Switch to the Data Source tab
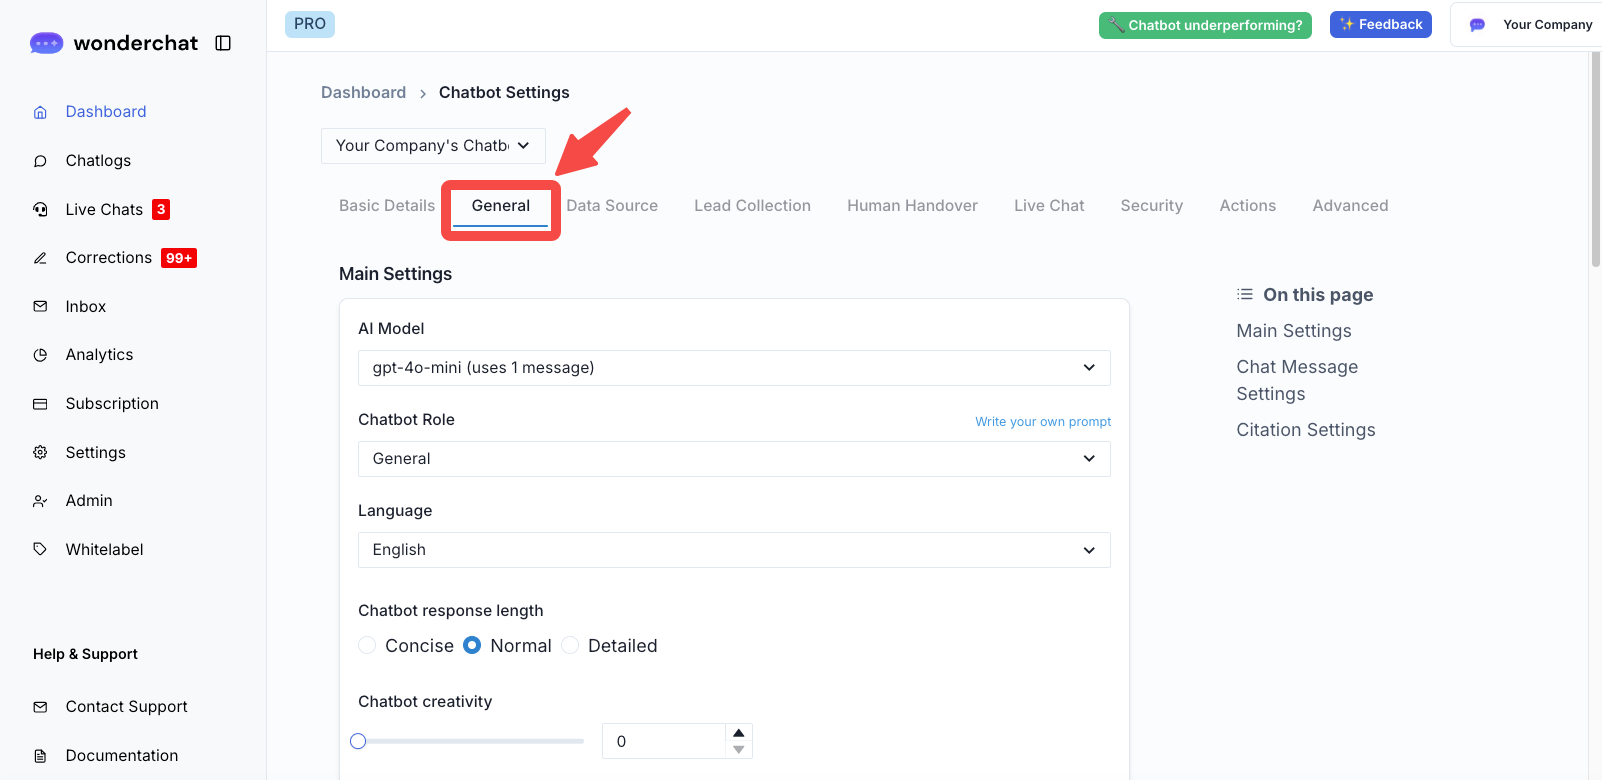 coord(612,206)
